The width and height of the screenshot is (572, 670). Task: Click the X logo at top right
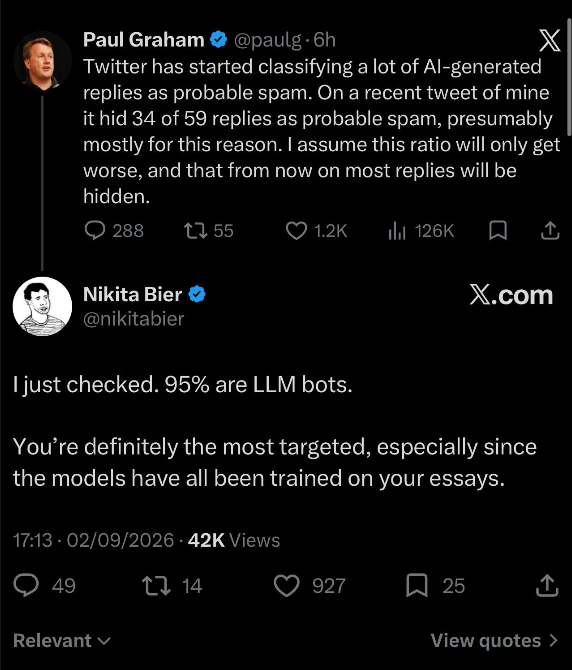click(549, 41)
